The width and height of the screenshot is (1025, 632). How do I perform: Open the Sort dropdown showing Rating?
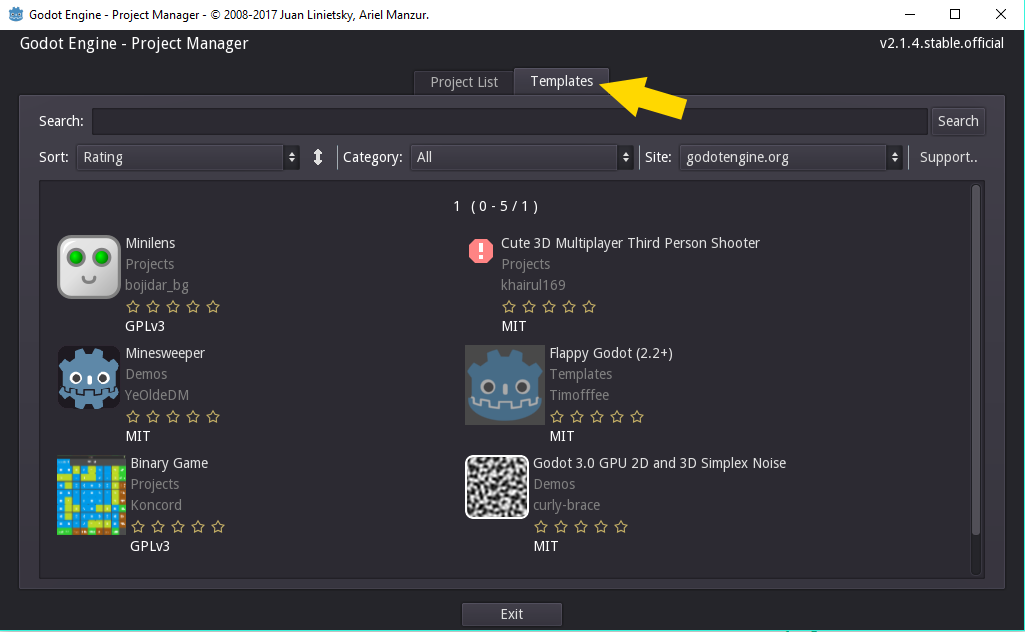pyautogui.click(x=188, y=158)
